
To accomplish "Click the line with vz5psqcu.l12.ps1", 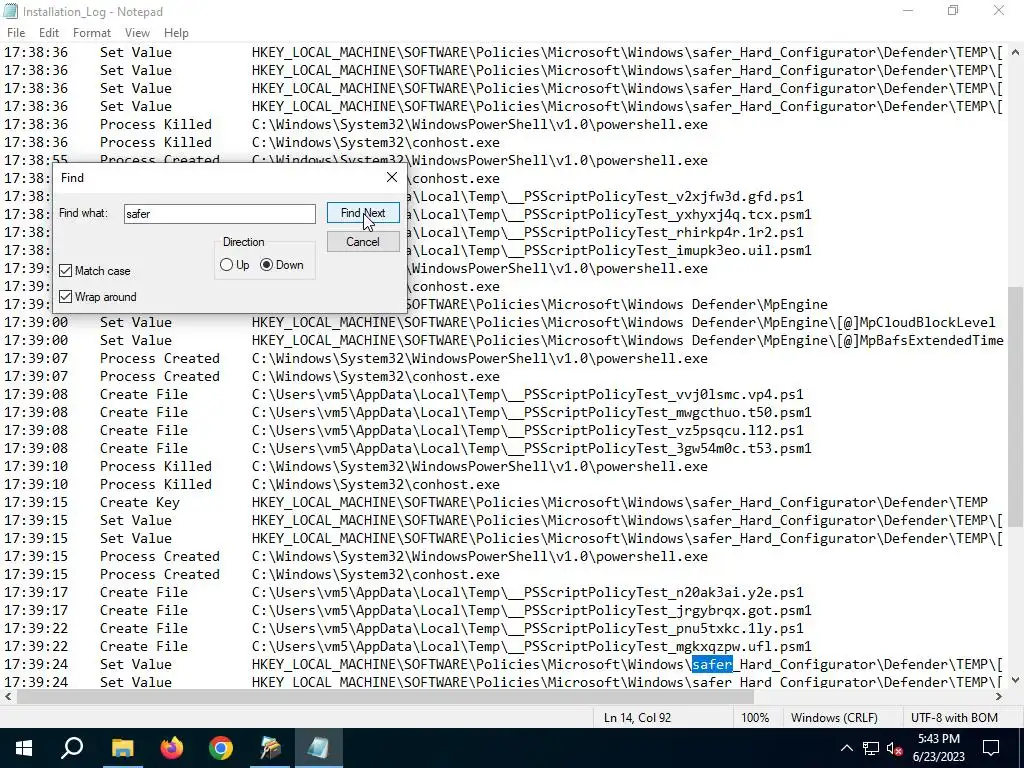I will tap(404, 430).
